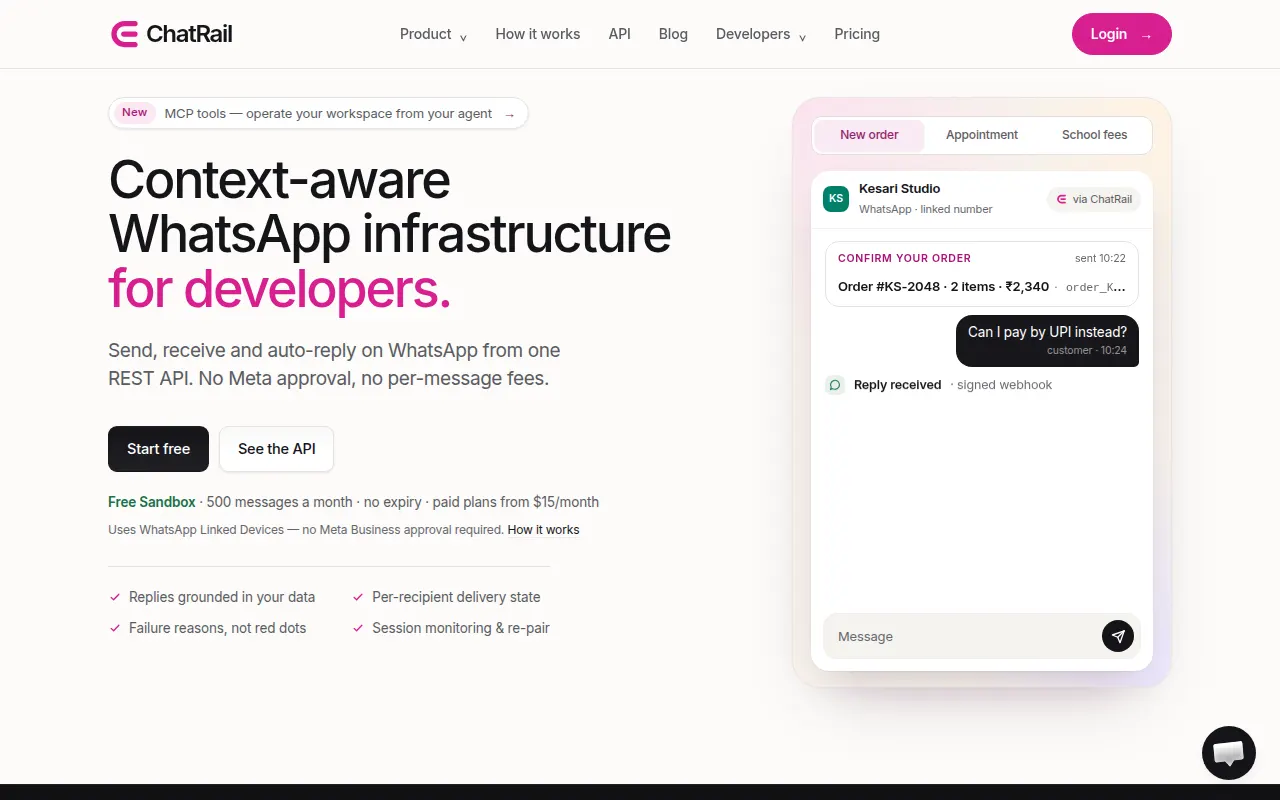Click the 'Reply received' status text

point(898,385)
